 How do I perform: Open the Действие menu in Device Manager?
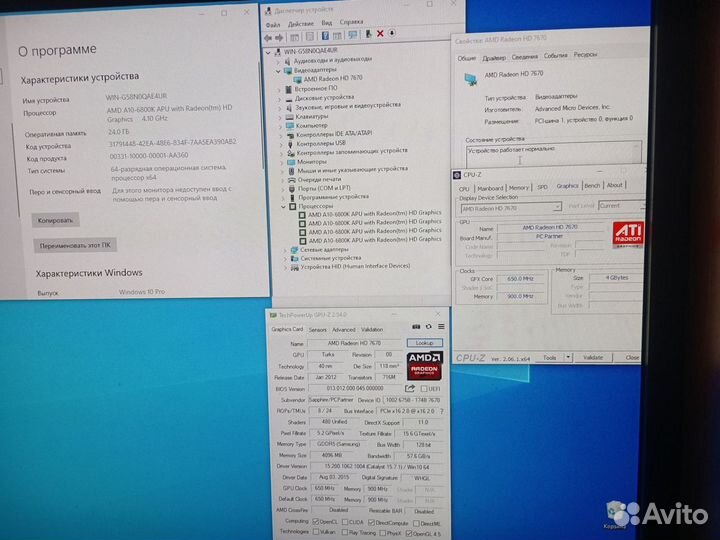pyautogui.click(x=300, y=22)
